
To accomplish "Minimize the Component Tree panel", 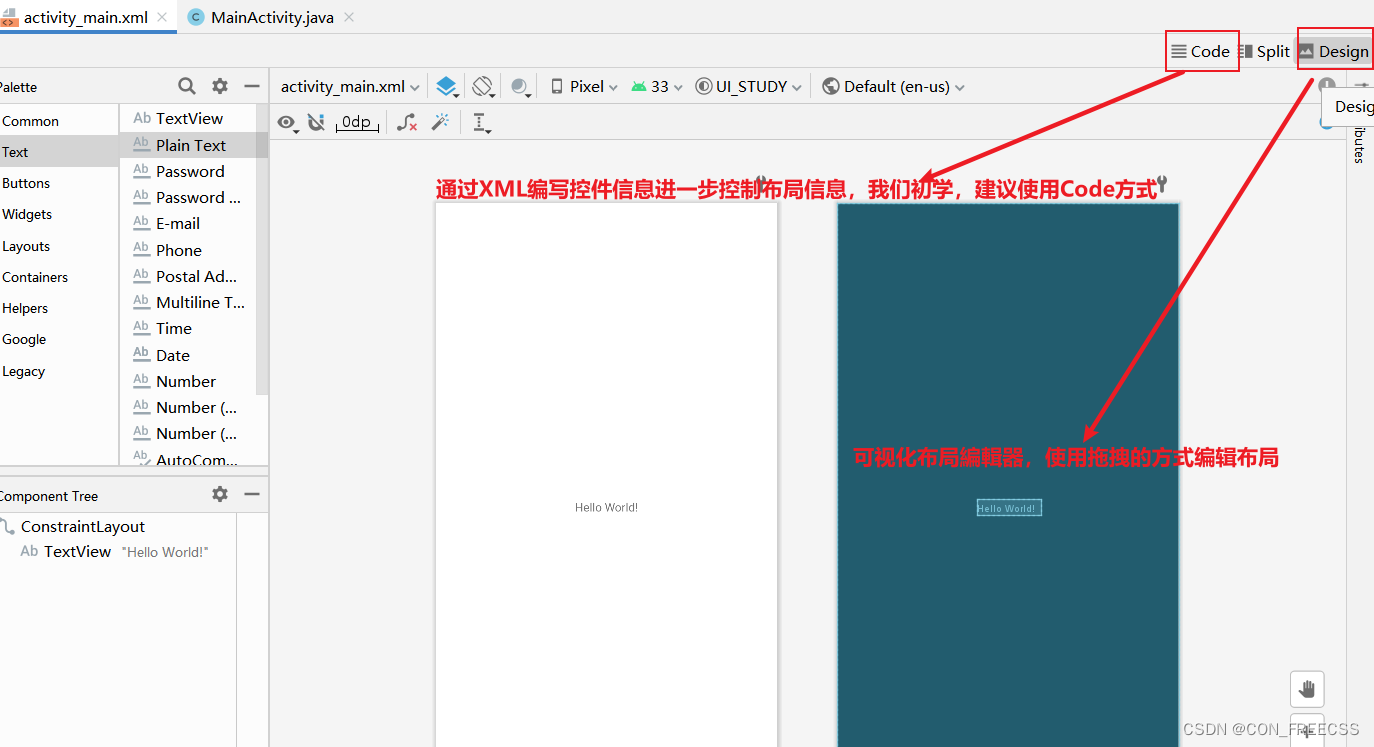I will [x=252, y=494].
